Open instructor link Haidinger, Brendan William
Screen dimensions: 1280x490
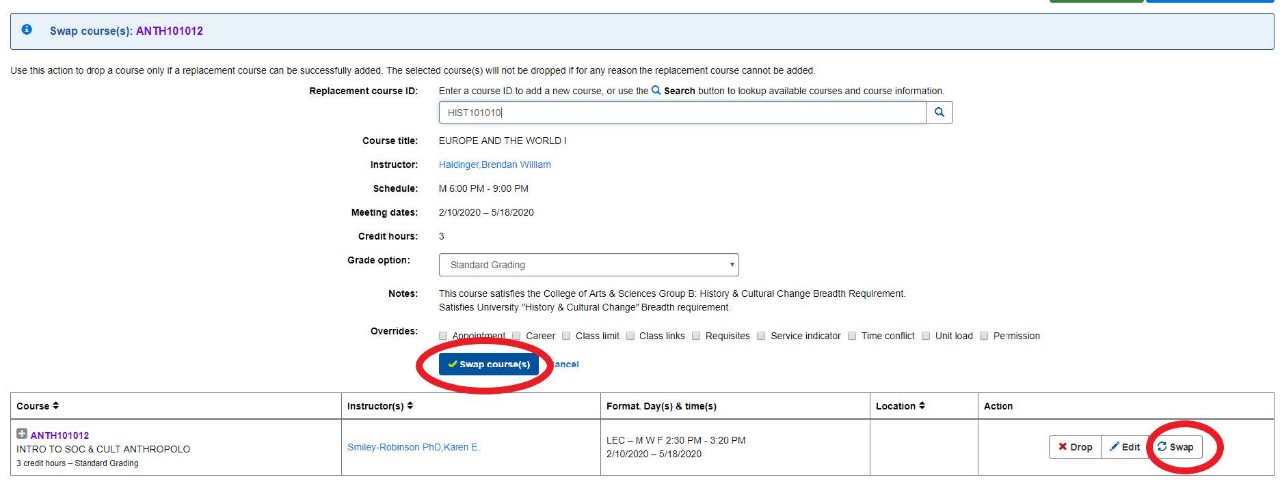coord(495,165)
